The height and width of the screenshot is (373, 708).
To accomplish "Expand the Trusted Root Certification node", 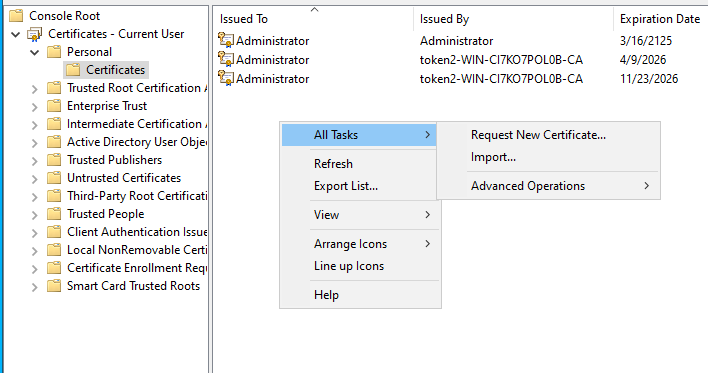I will tap(35, 89).
